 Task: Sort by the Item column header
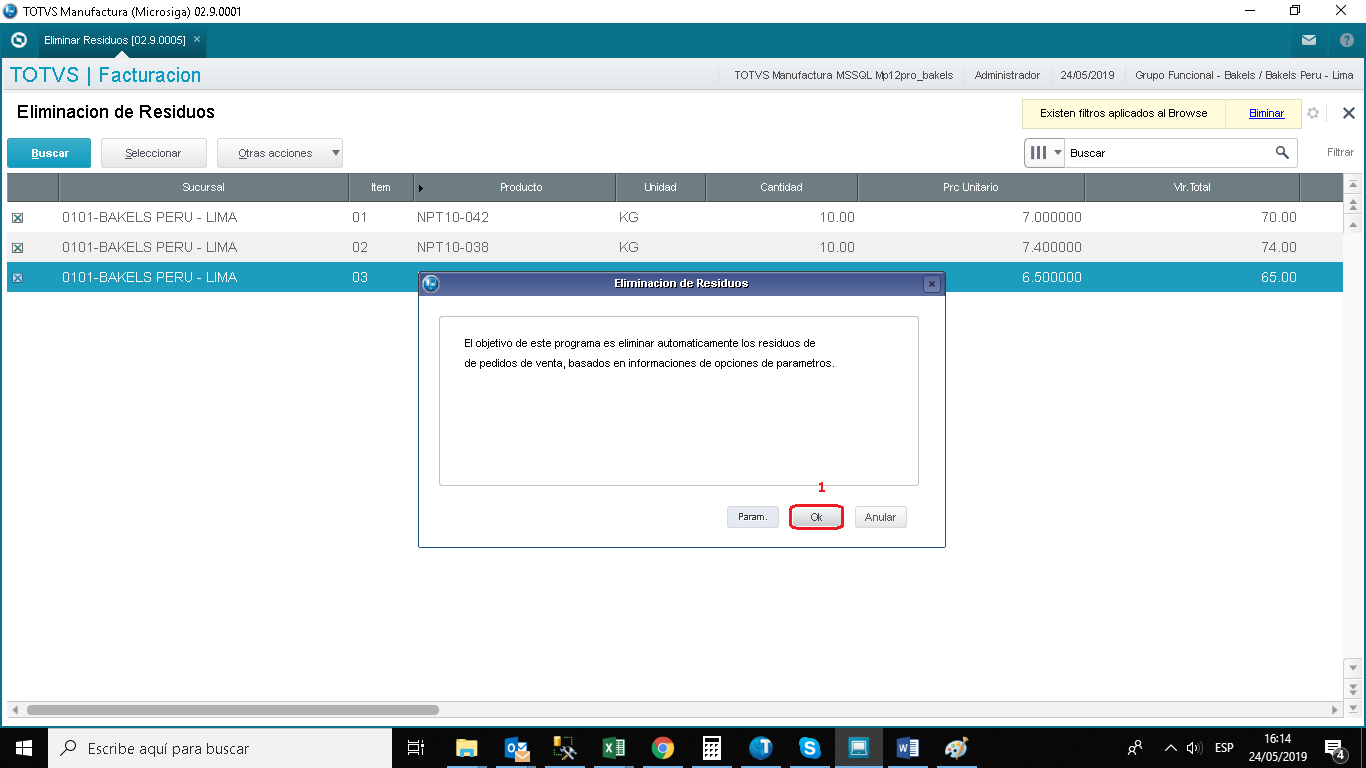coord(380,187)
